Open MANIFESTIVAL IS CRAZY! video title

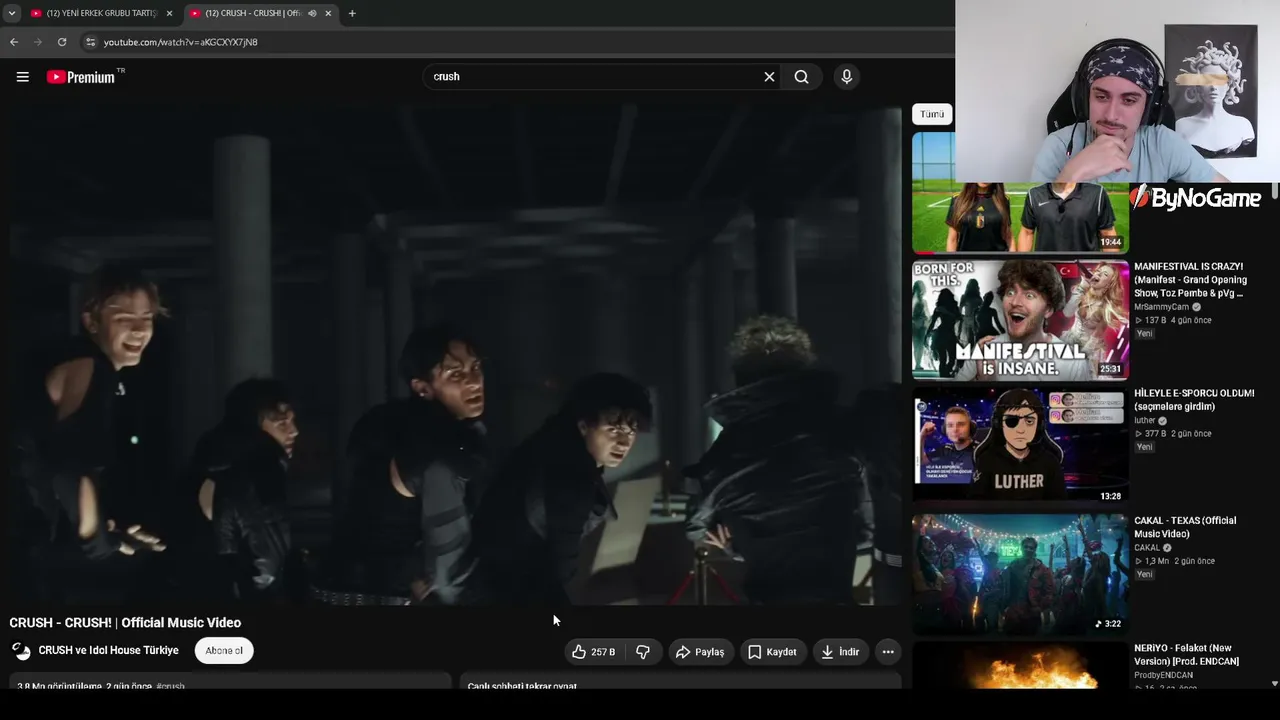pyautogui.click(x=1191, y=280)
